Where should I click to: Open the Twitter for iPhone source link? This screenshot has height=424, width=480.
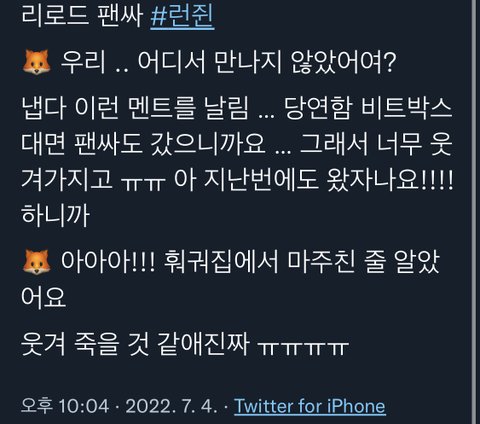[x=310, y=406]
